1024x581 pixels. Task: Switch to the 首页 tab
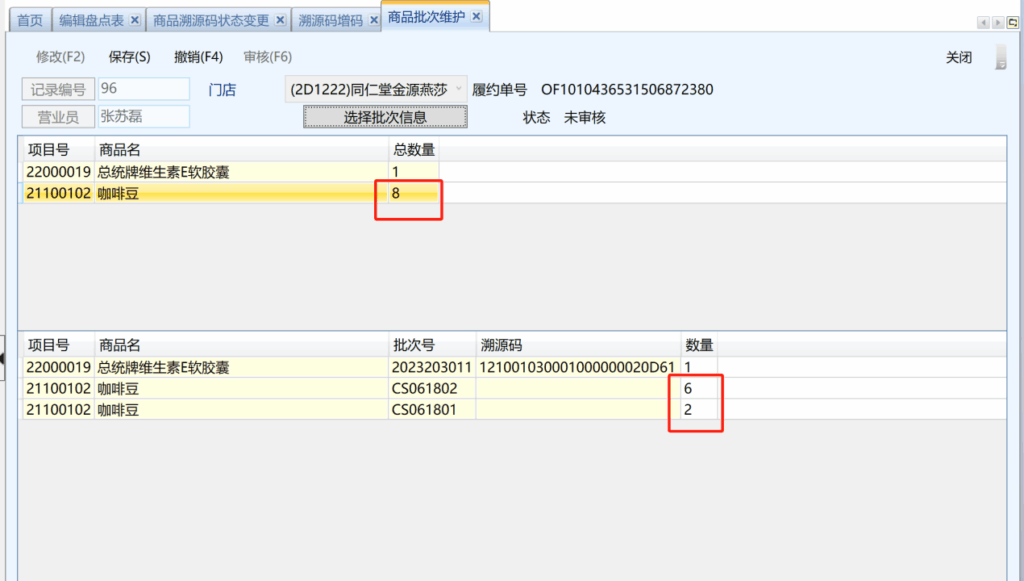[x=30, y=20]
